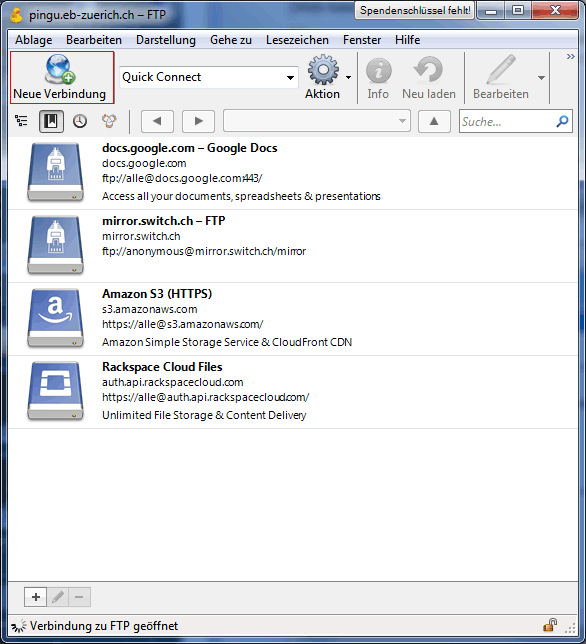
Task: Show more toolbar items chevron
Action: tap(570, 57)
